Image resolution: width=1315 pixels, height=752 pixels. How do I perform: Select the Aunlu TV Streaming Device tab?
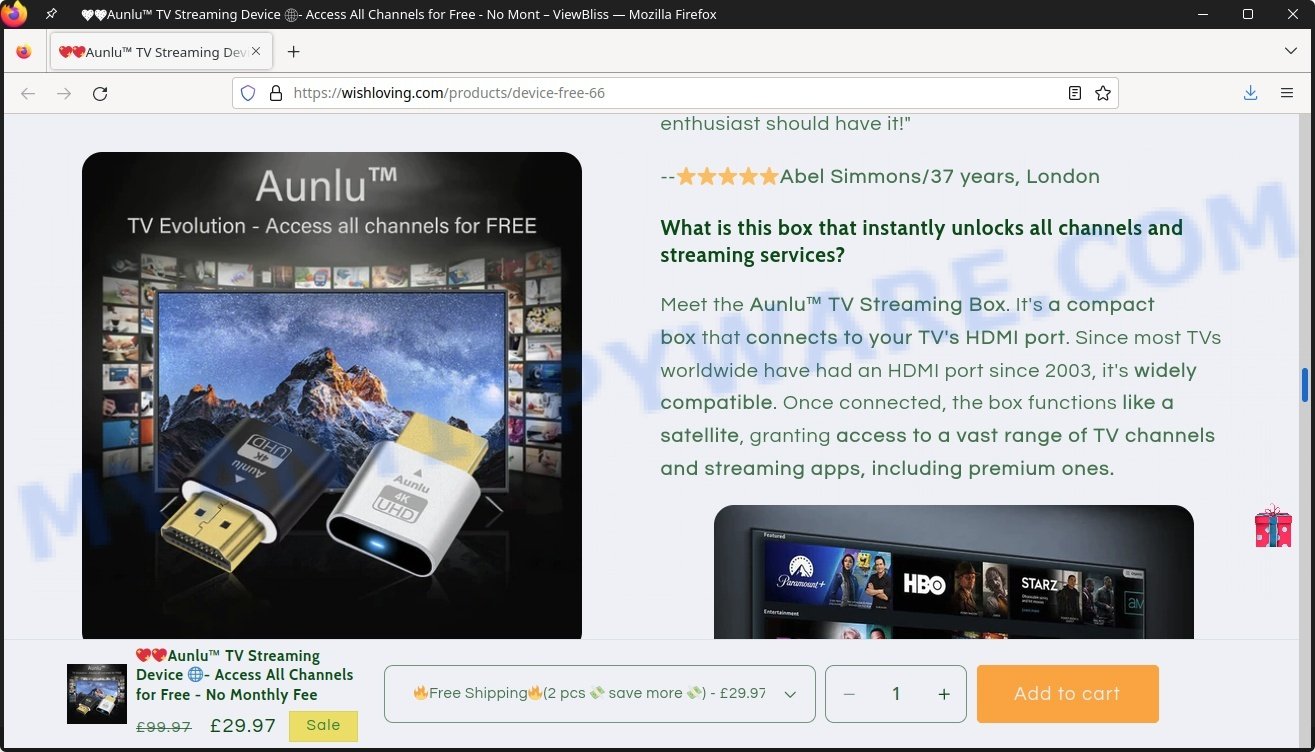(x=160, y=52)
